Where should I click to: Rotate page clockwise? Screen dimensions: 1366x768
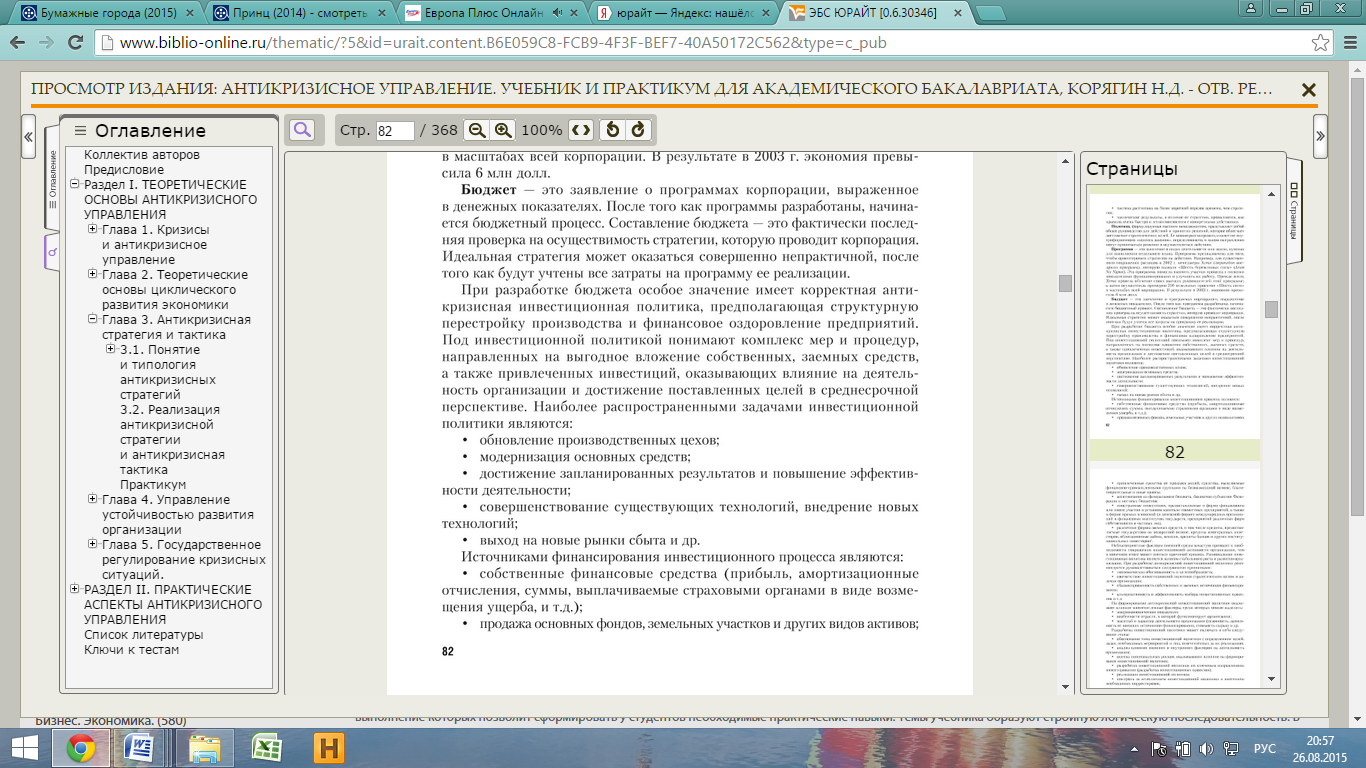pos(637,130)
